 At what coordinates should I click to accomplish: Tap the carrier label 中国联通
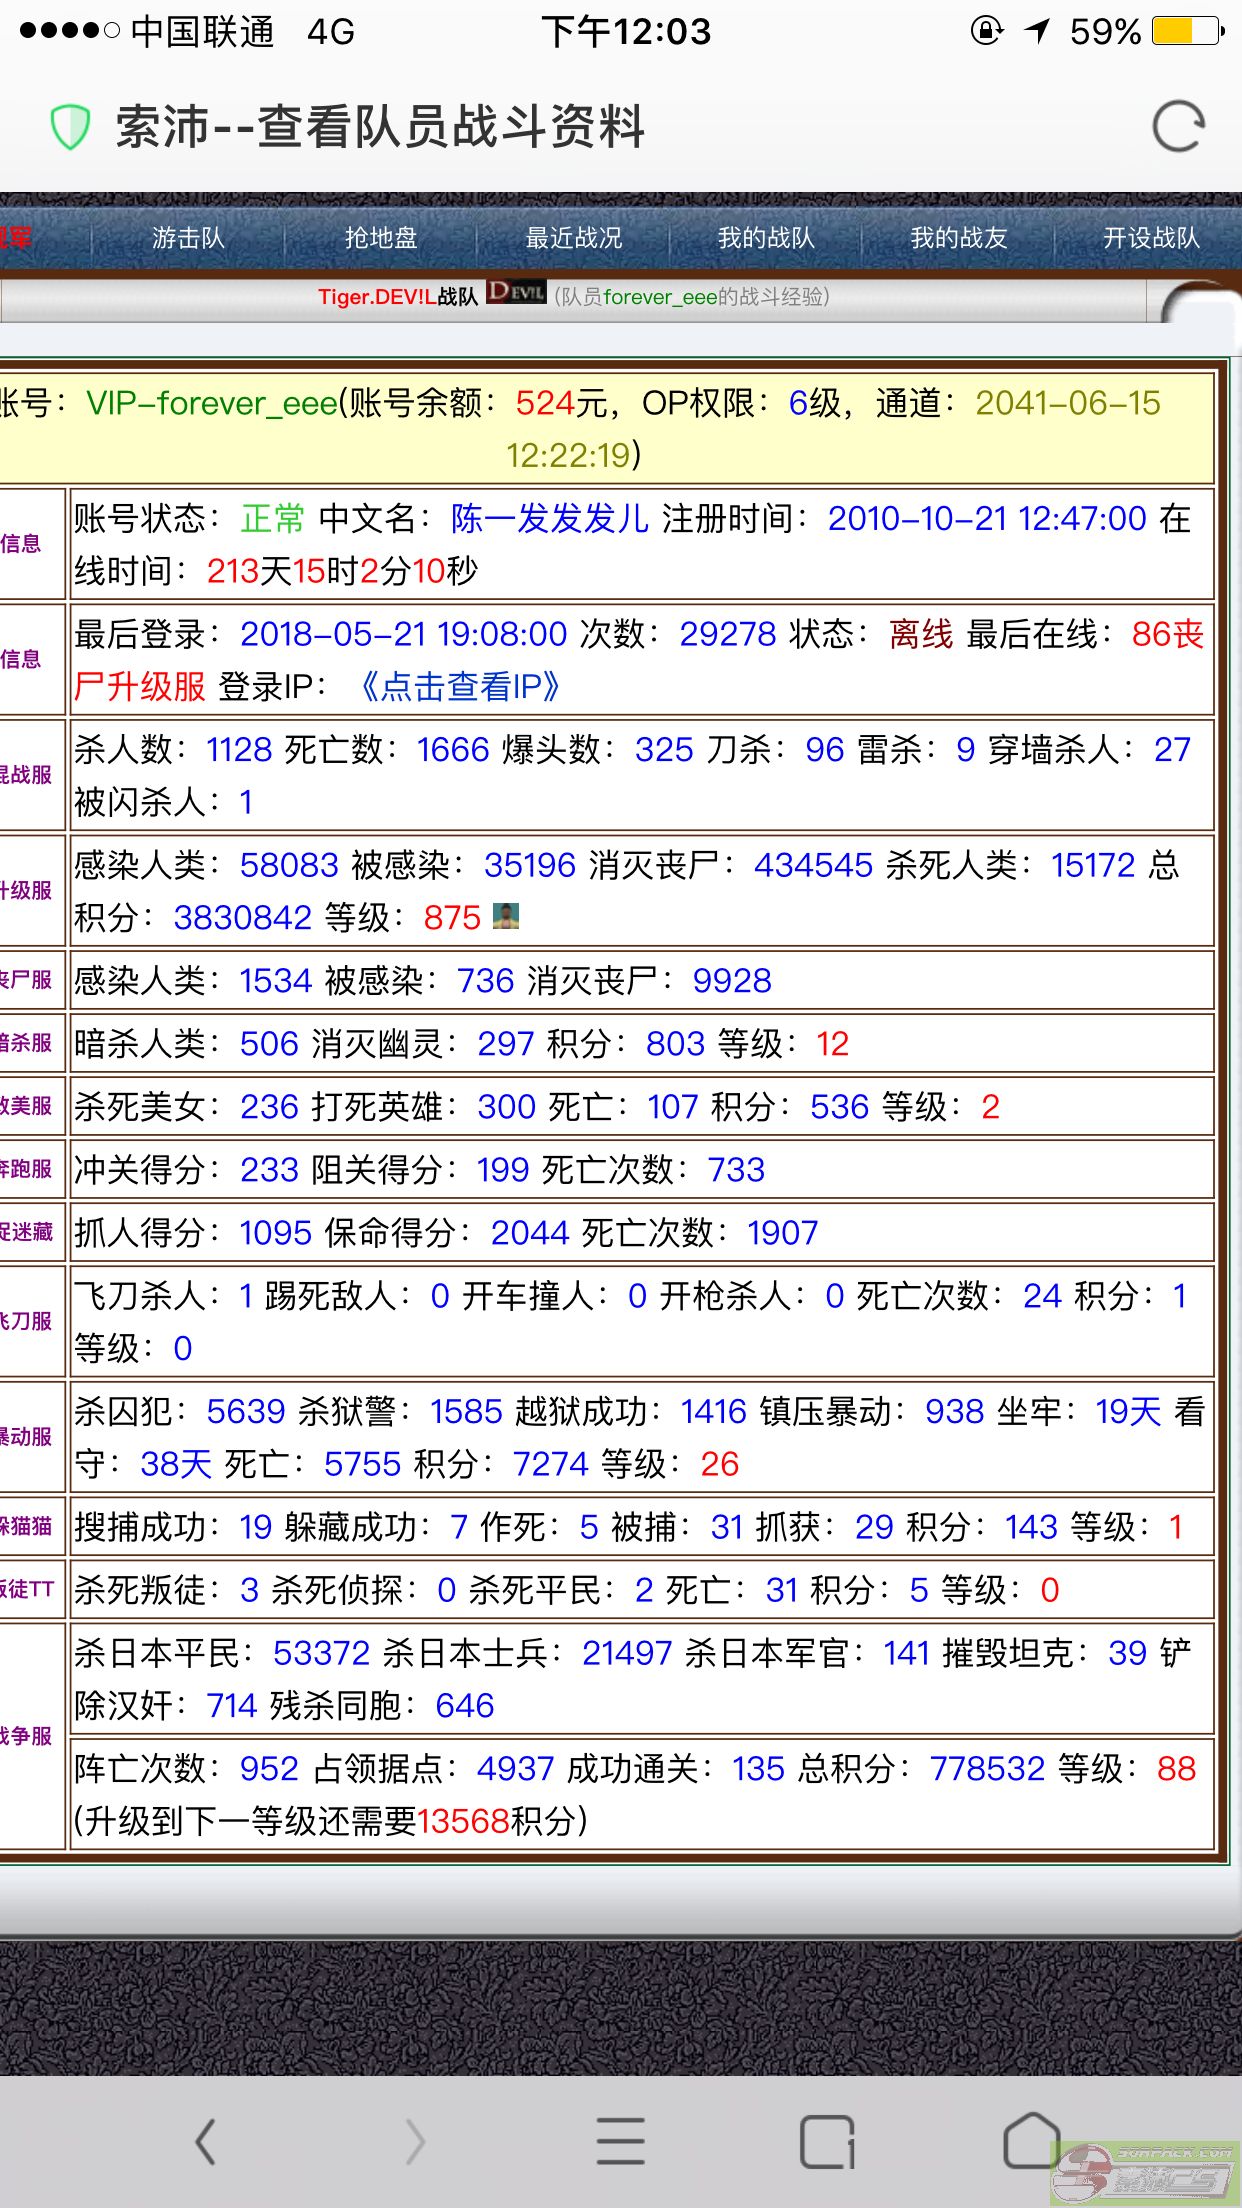click(x=203, y=31)
